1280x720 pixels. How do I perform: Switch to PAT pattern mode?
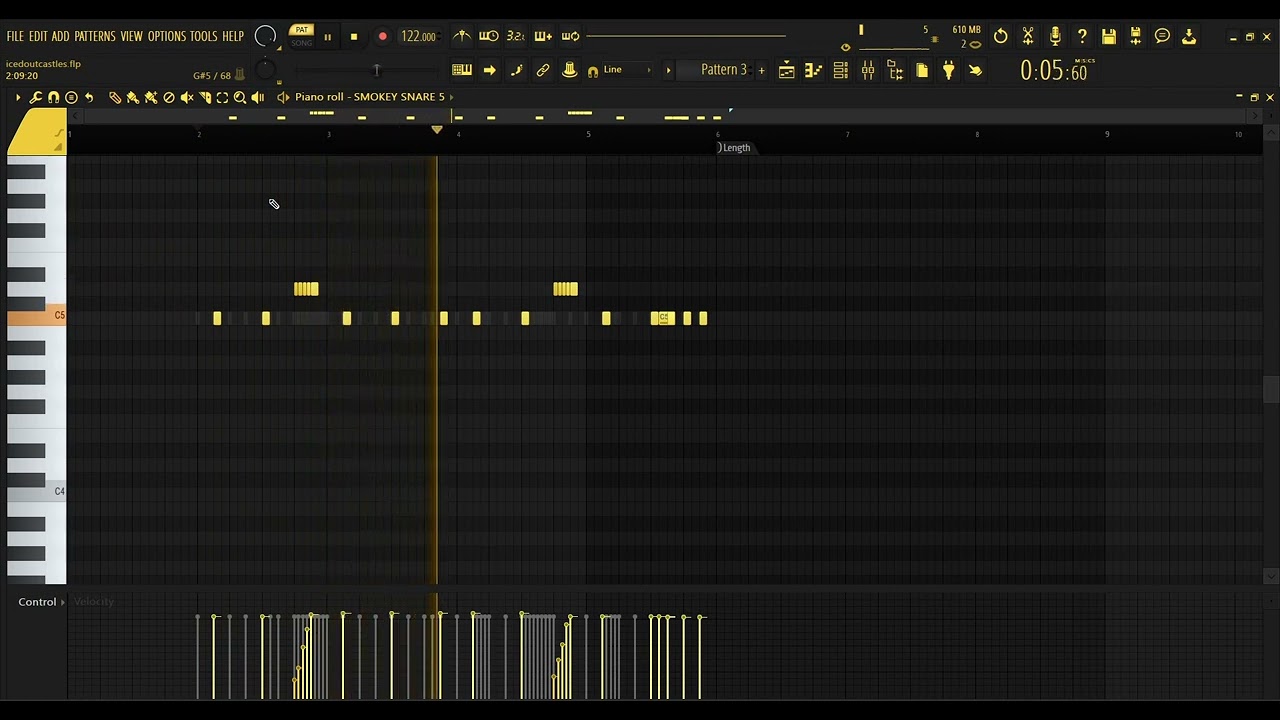302,30
